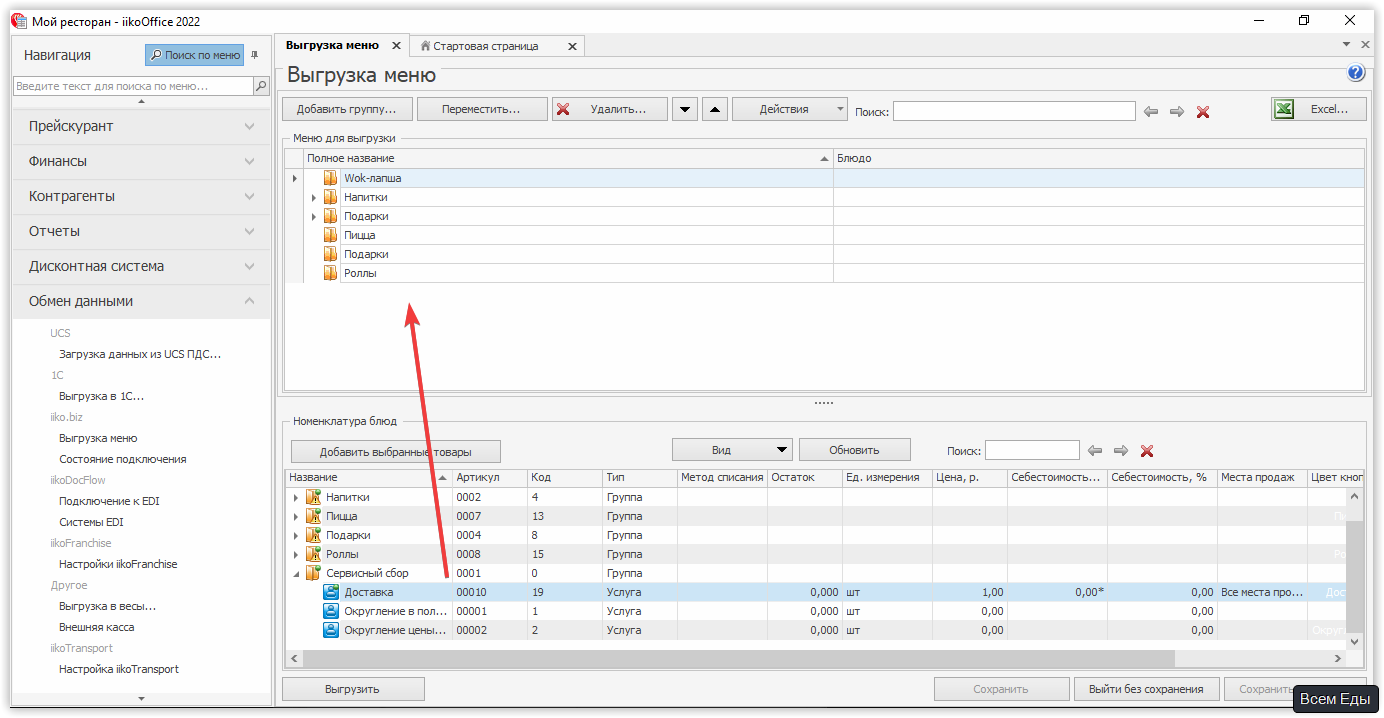The image size is (1384, 718).
Task: Click Выгрузить button
Action: [353, 689]
